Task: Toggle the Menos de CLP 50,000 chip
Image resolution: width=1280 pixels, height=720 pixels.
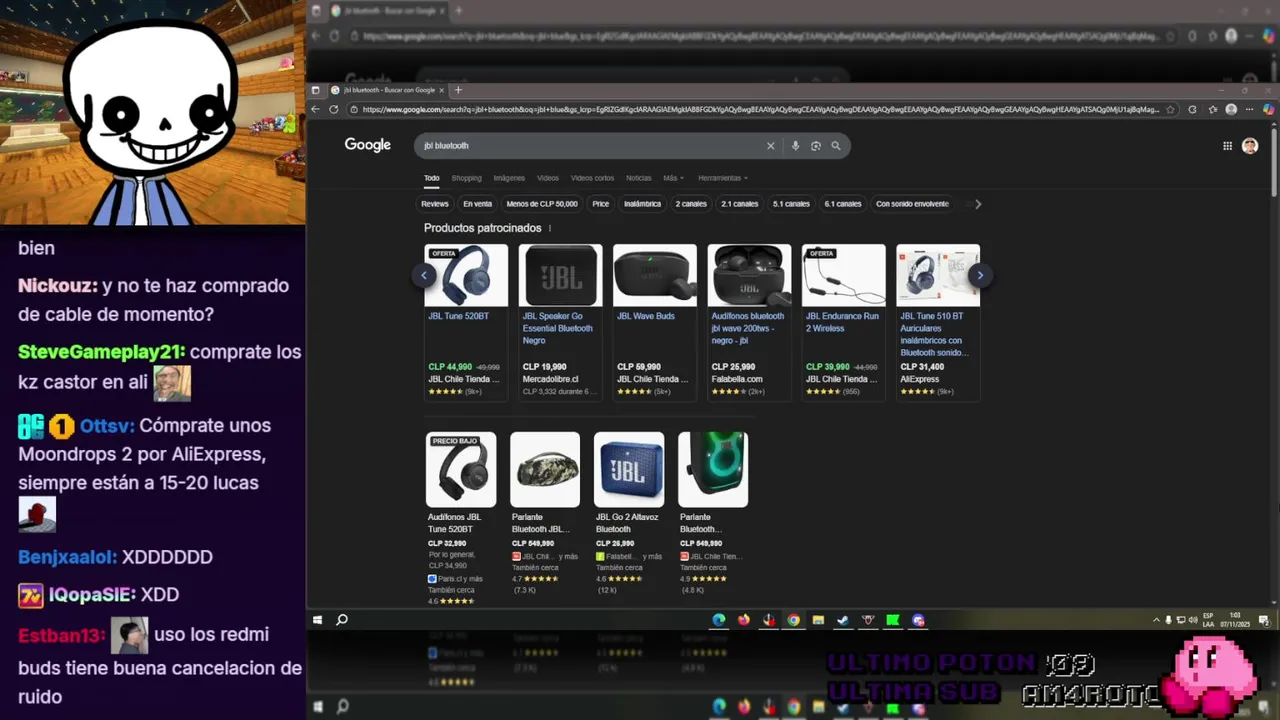Action: tap(542, 204)
